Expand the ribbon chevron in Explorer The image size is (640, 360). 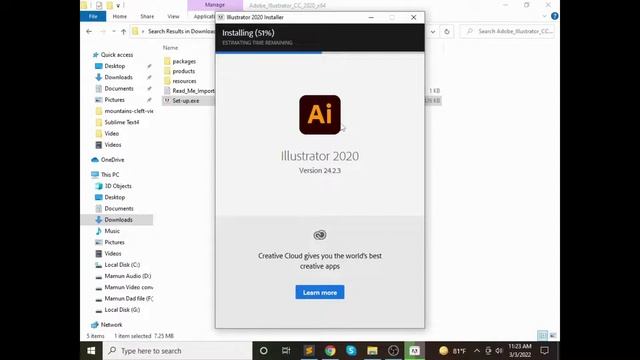(x=544, y=16)
